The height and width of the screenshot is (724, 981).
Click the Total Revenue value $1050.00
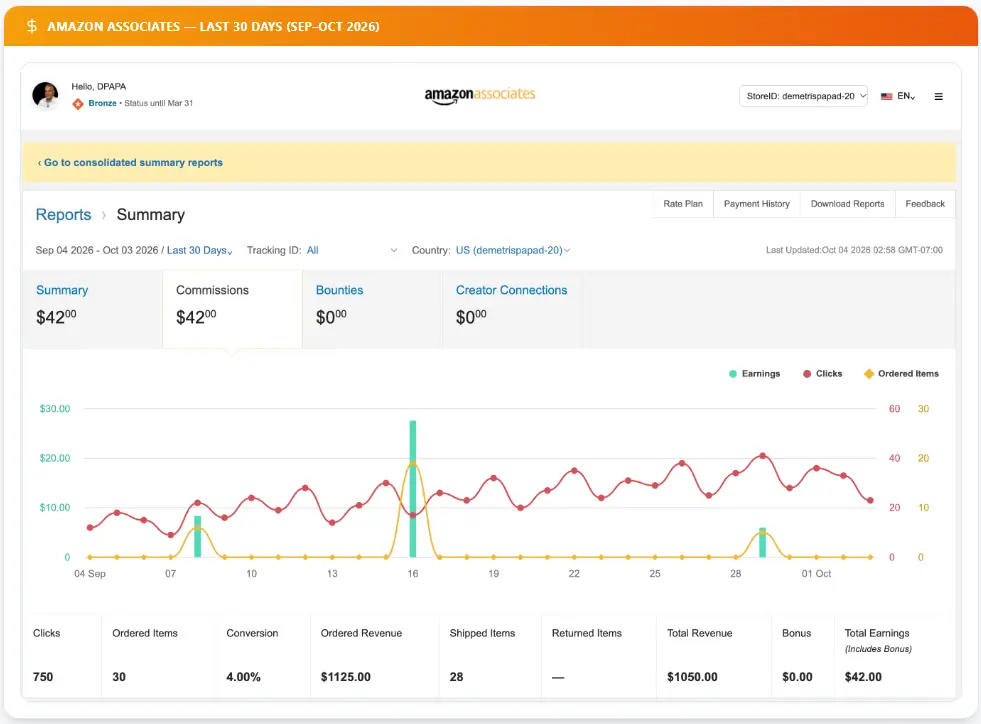pos(692,677)
